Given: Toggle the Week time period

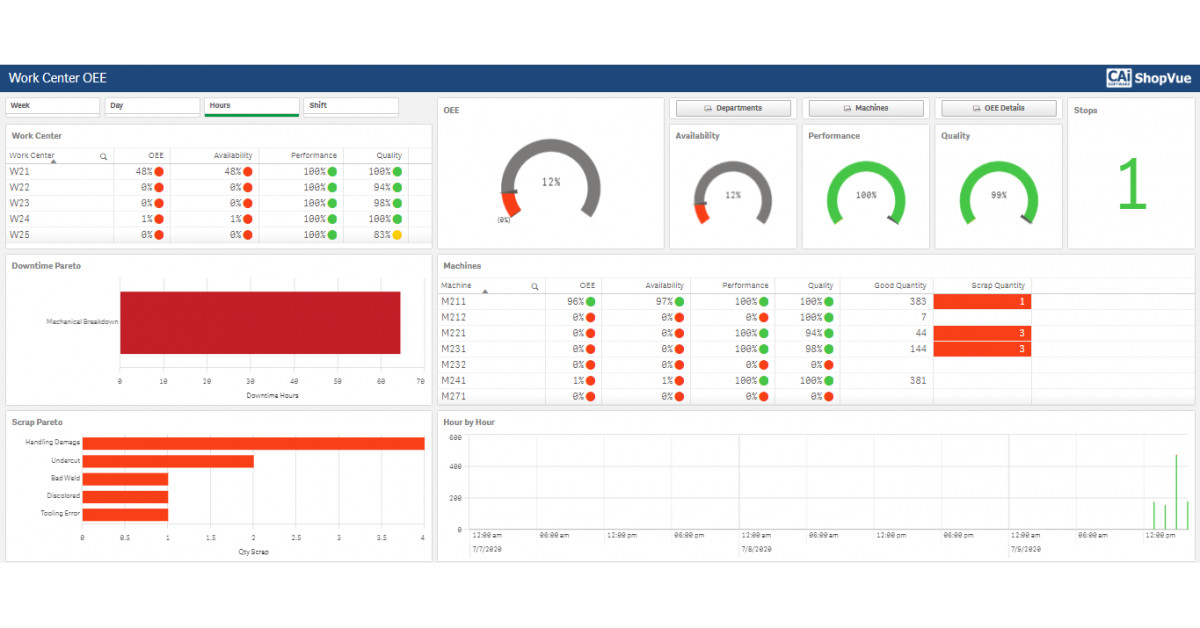Looking at the screenshot, I should (52, 105).
